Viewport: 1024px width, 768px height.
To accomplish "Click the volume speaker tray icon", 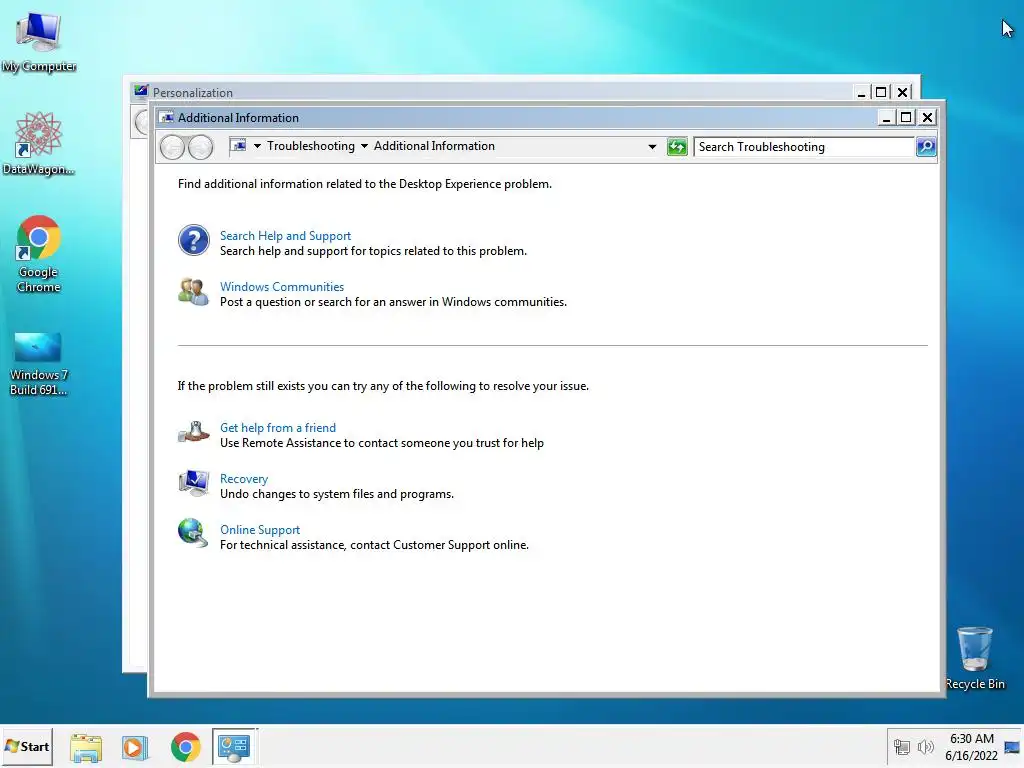I will (x=925, y=747).
